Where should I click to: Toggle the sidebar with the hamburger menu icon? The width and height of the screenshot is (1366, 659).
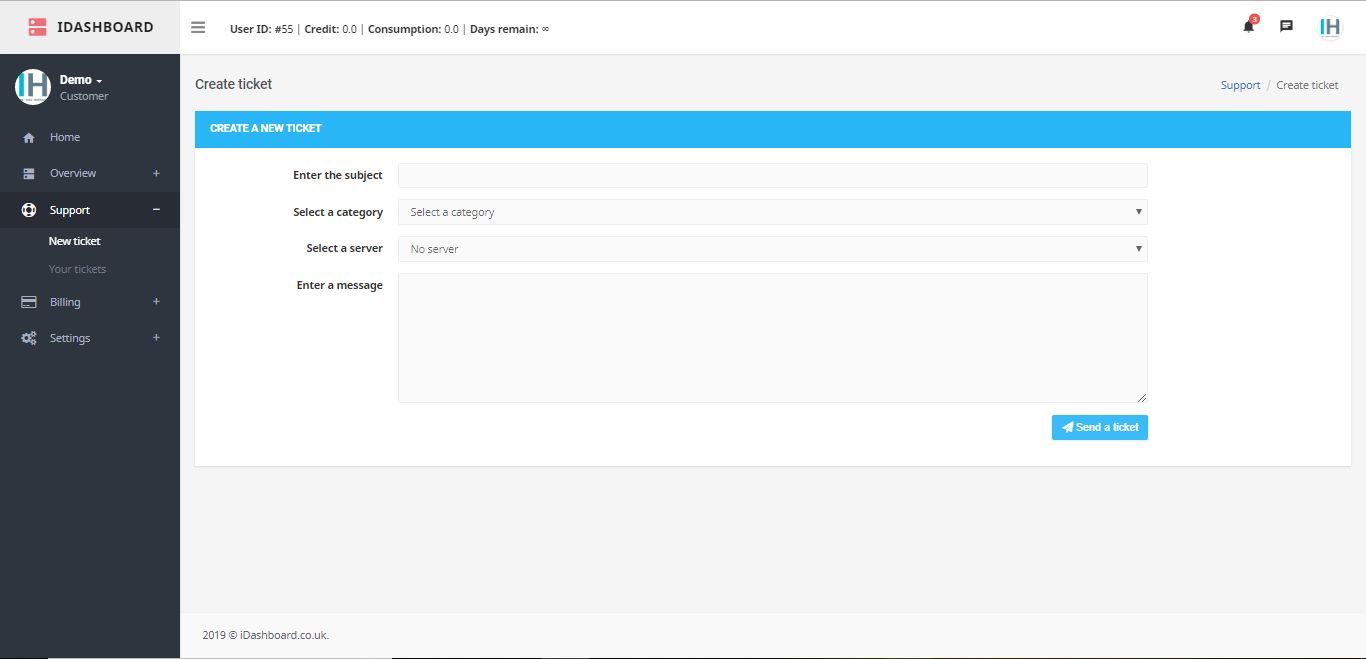[198, 28]
